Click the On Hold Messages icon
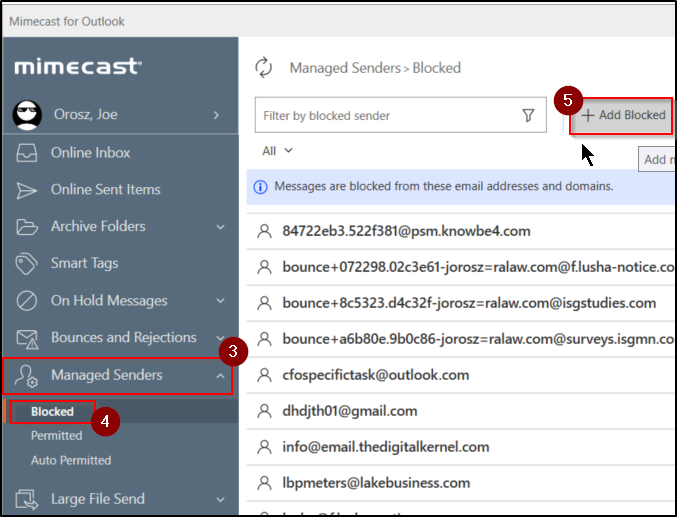The image size is (677, 517). click(x=30, y=301)
